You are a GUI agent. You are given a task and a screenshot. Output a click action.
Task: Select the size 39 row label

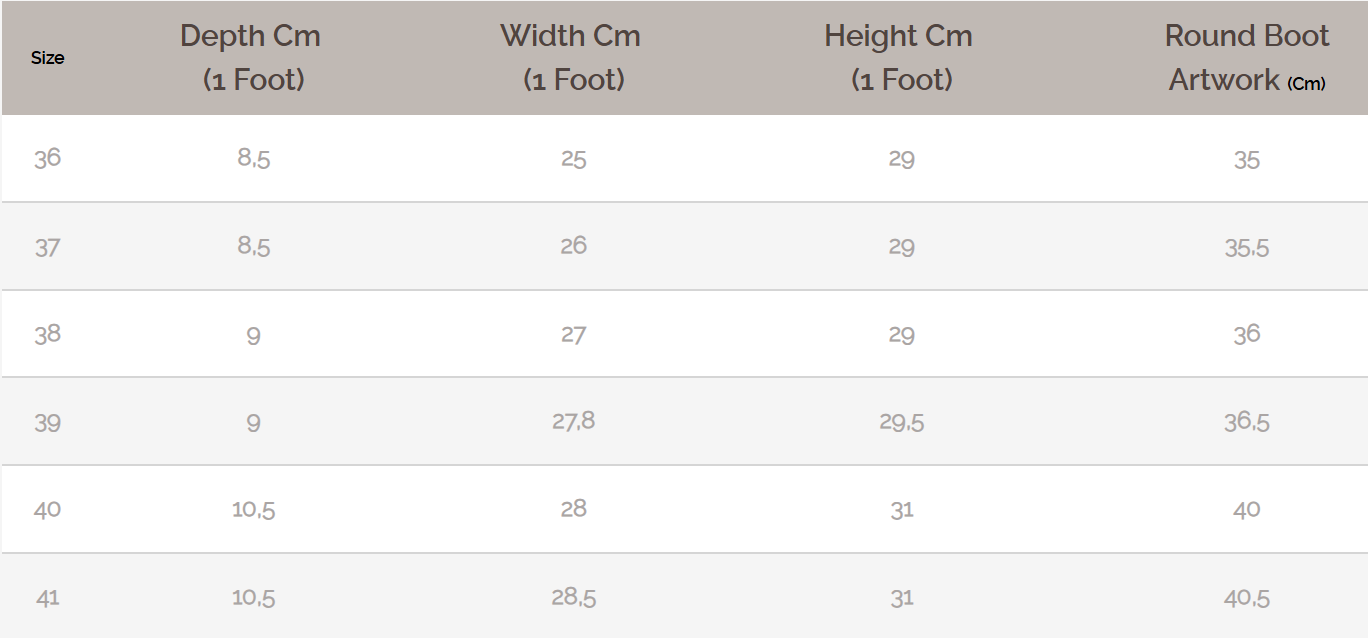[47, 422]
